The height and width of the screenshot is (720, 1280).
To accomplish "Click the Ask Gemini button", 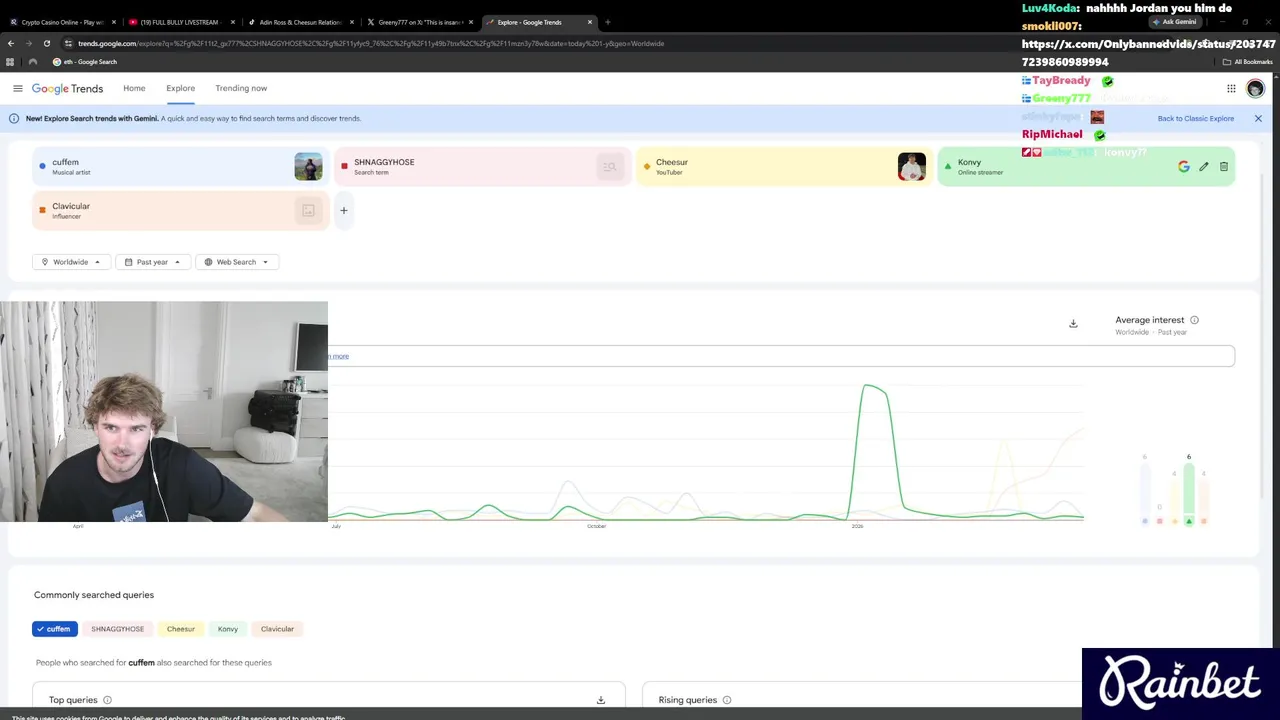I will [1174, 22].
